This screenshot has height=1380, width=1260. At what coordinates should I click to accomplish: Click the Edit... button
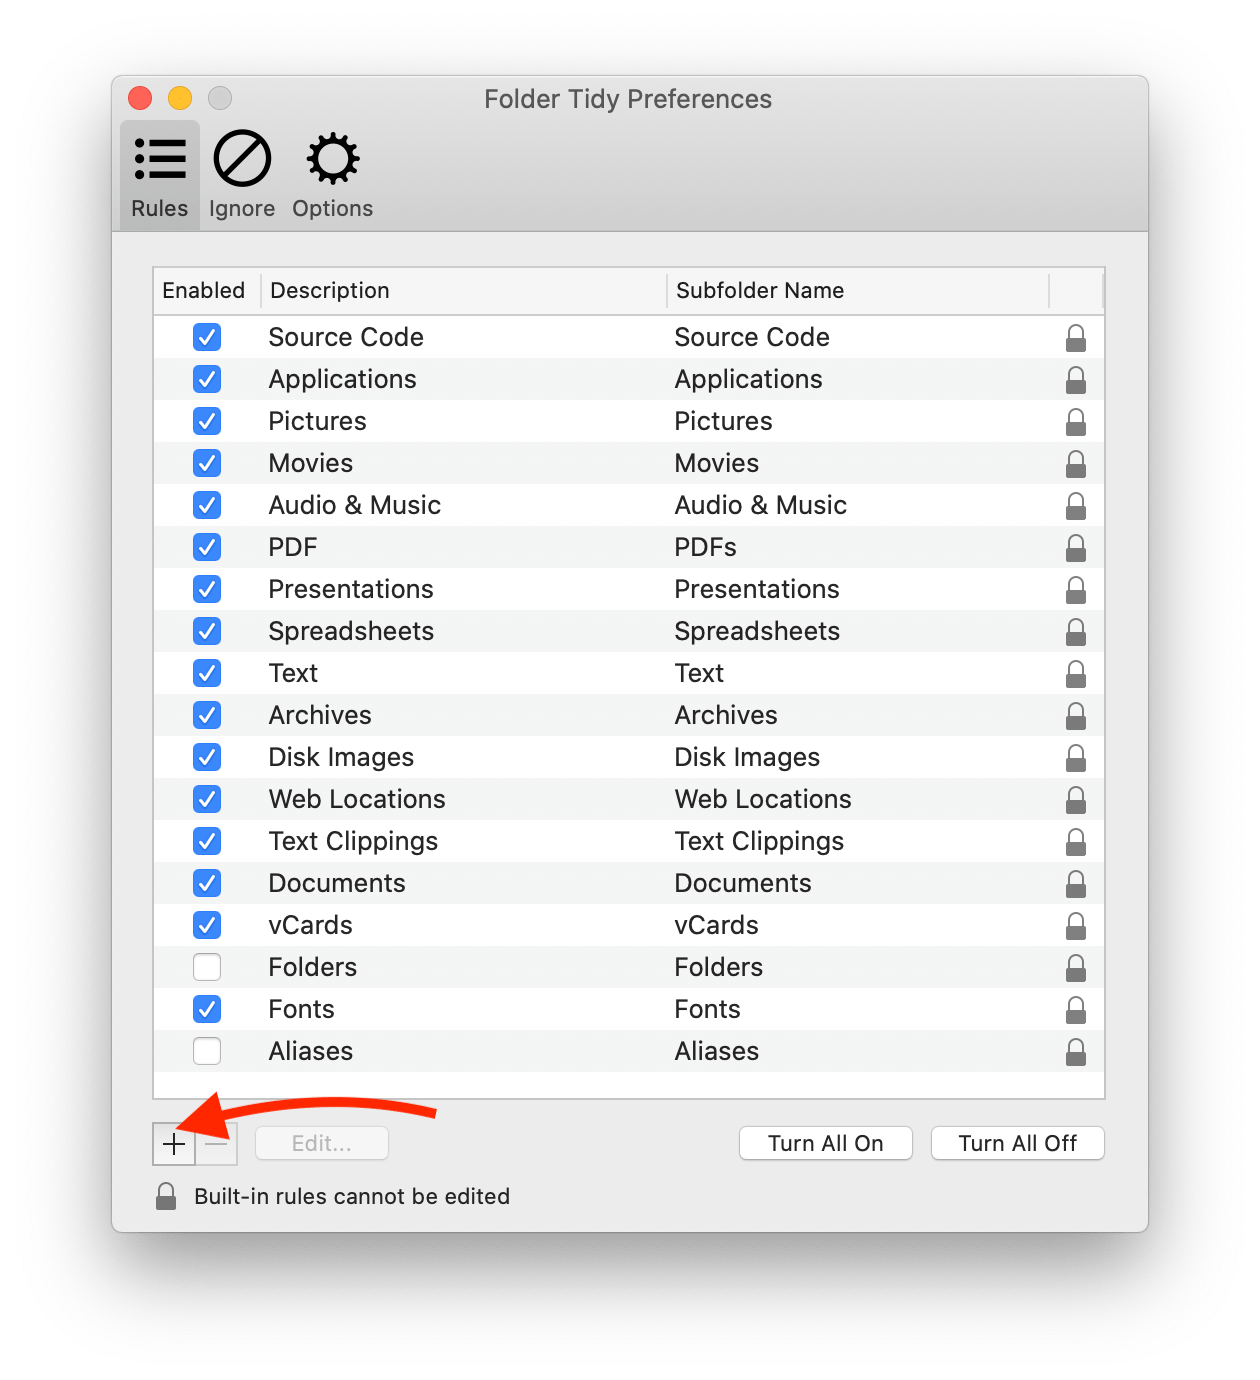[322, 1143]
